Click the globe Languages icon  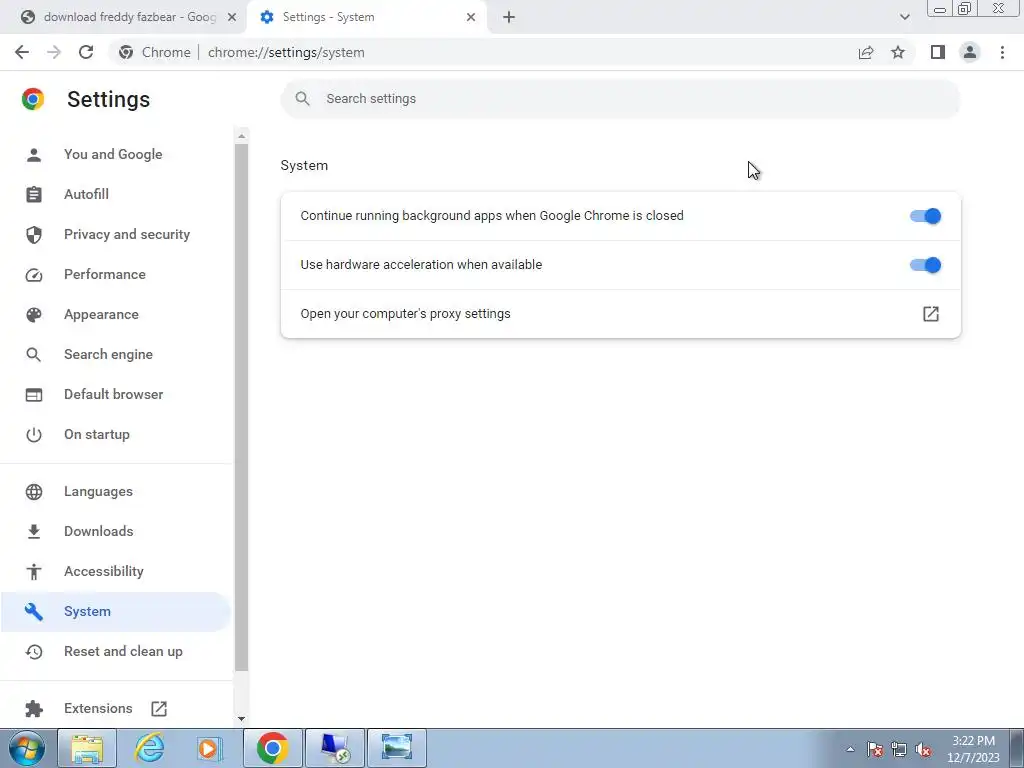33,492
